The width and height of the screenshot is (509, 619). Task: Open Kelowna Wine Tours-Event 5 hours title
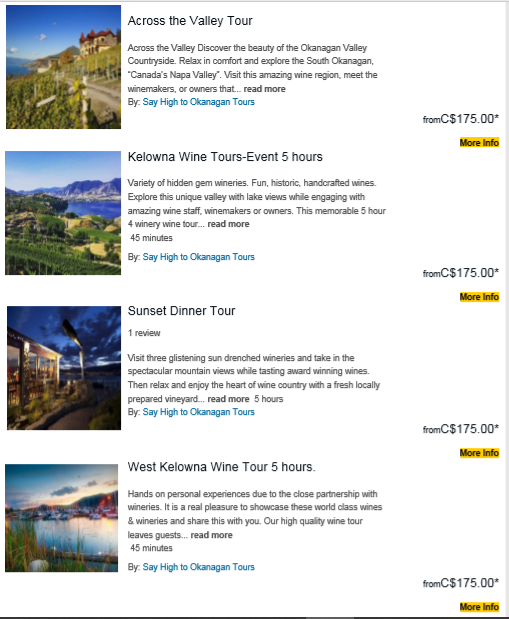225,157
